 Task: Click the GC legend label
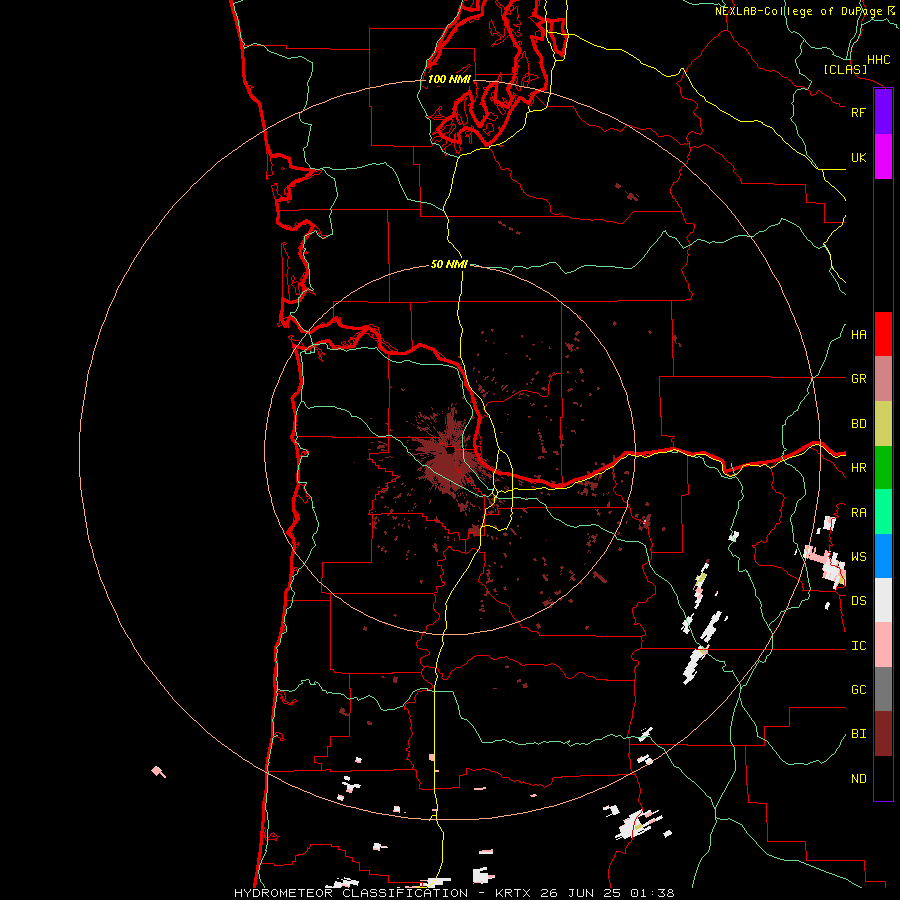(x=858, y=690)
